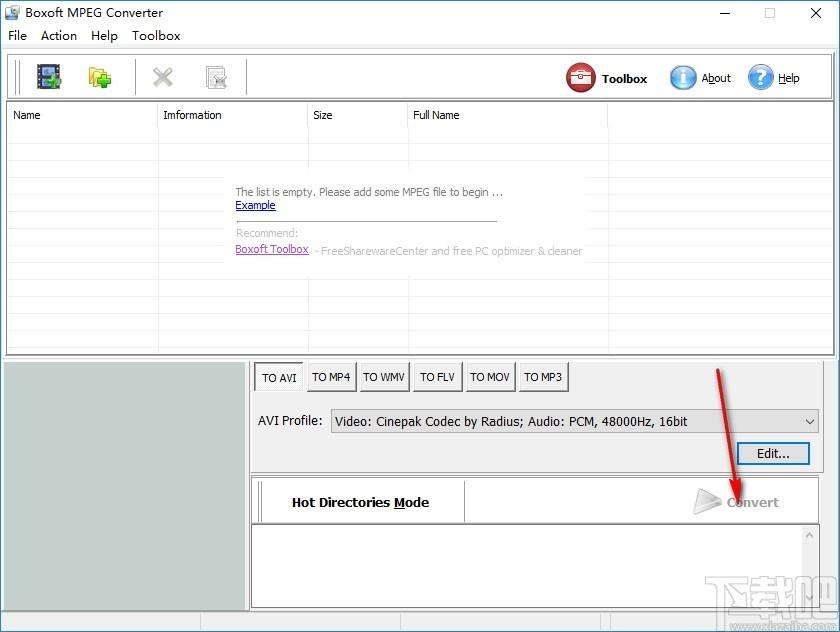
Task: Click the Clear list icon
Action: click(216, 77)
